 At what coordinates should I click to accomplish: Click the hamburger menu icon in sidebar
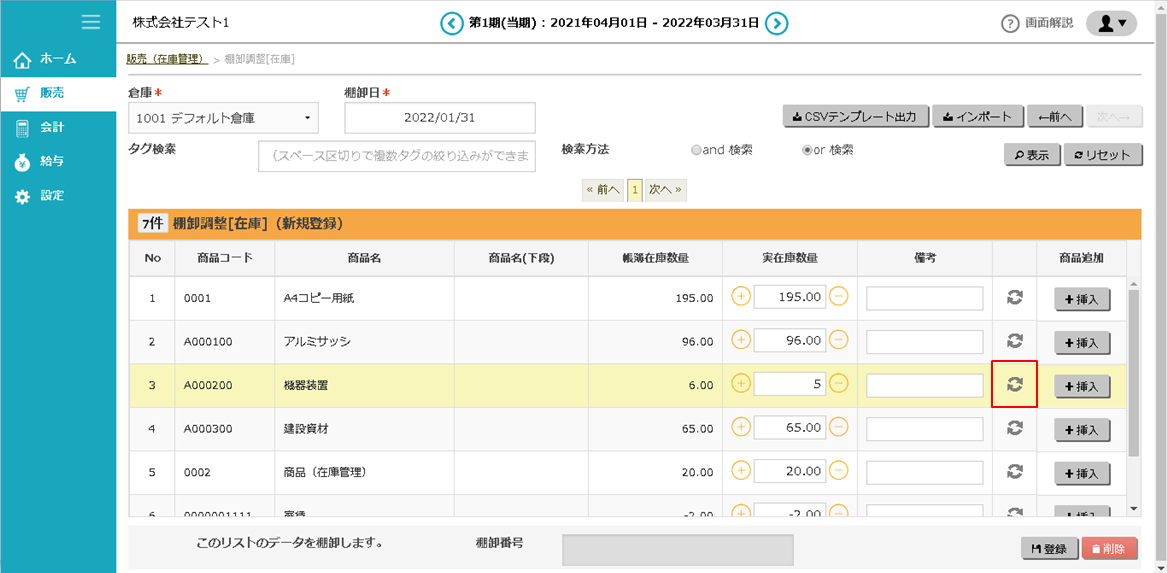[x=91, y=22]
